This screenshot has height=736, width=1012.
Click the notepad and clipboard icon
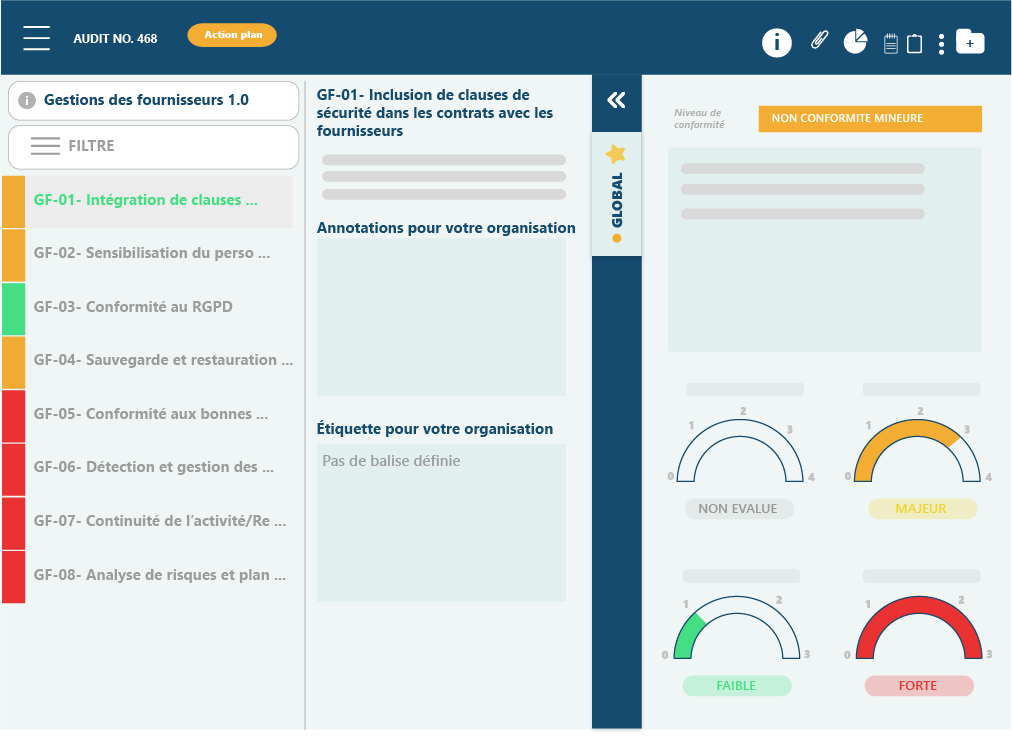point(902,44)
